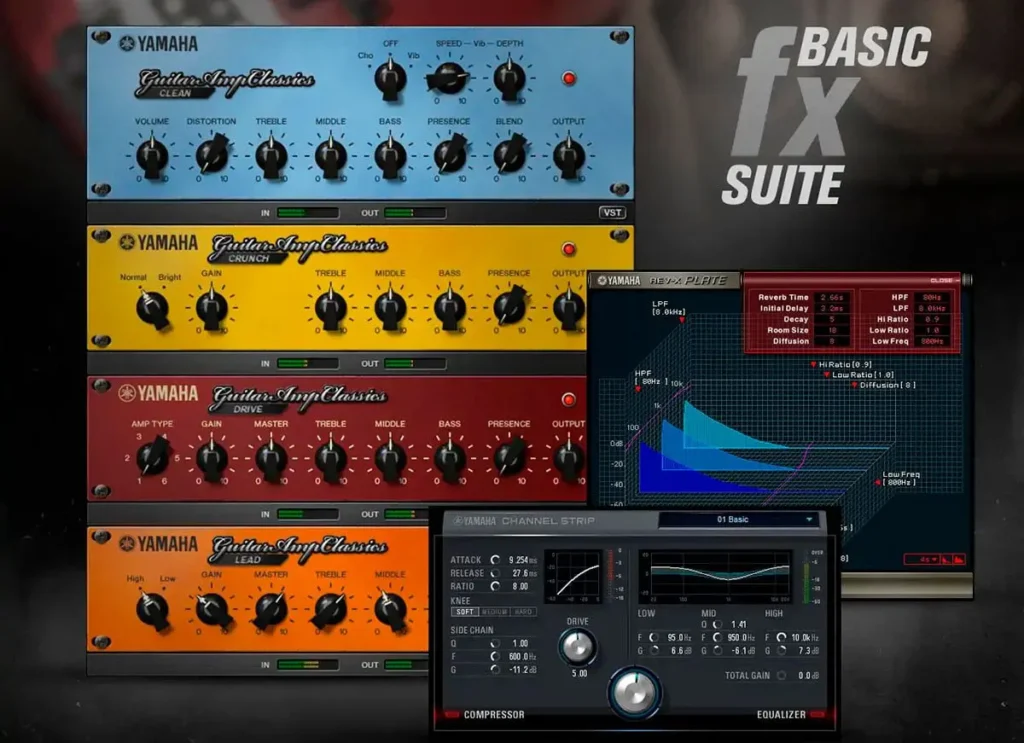Adjust the Clean amp BASS knob
1024x743 pixels.
click(x=390, y=157)
